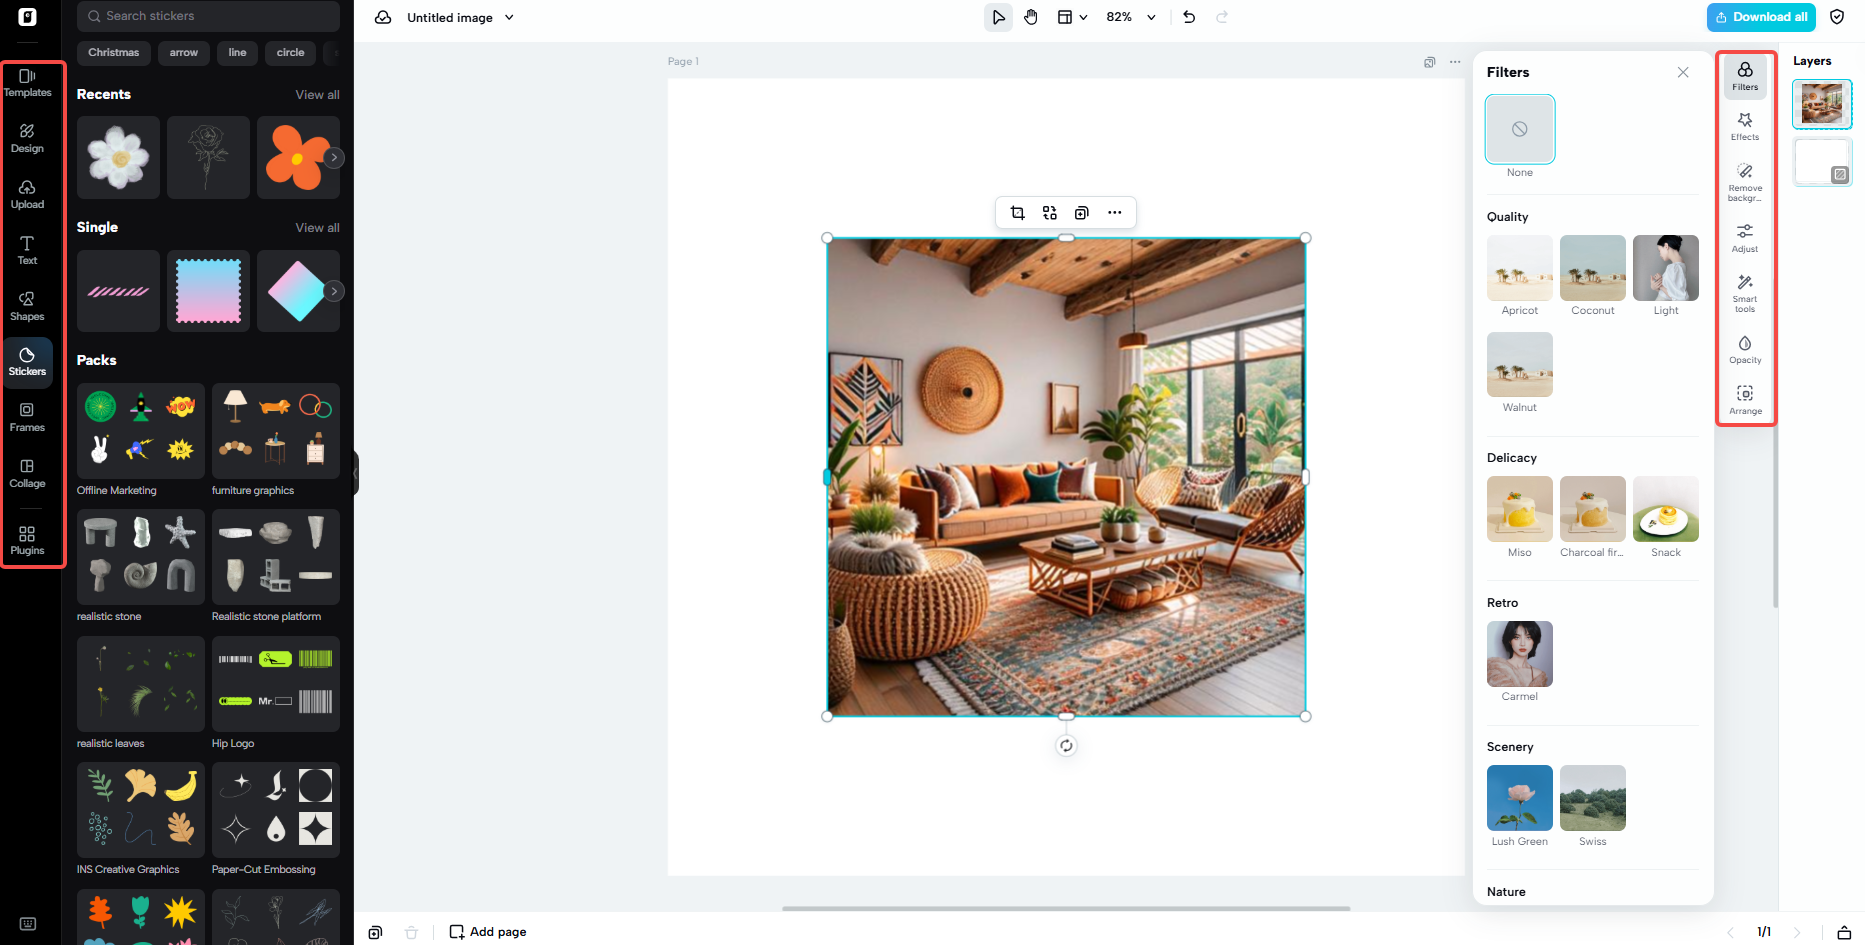
Task: Collapse the left stickers panel handle
Action: point(355,473)
